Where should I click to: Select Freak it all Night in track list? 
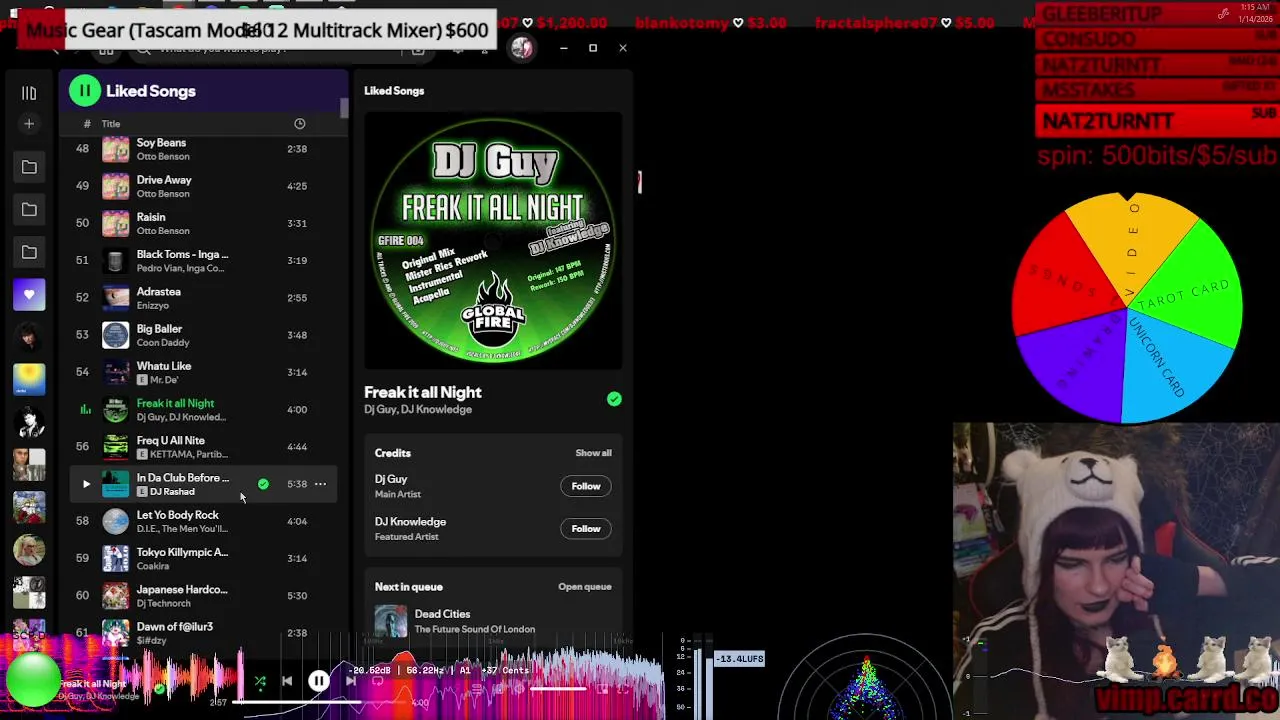click(203, 409)
